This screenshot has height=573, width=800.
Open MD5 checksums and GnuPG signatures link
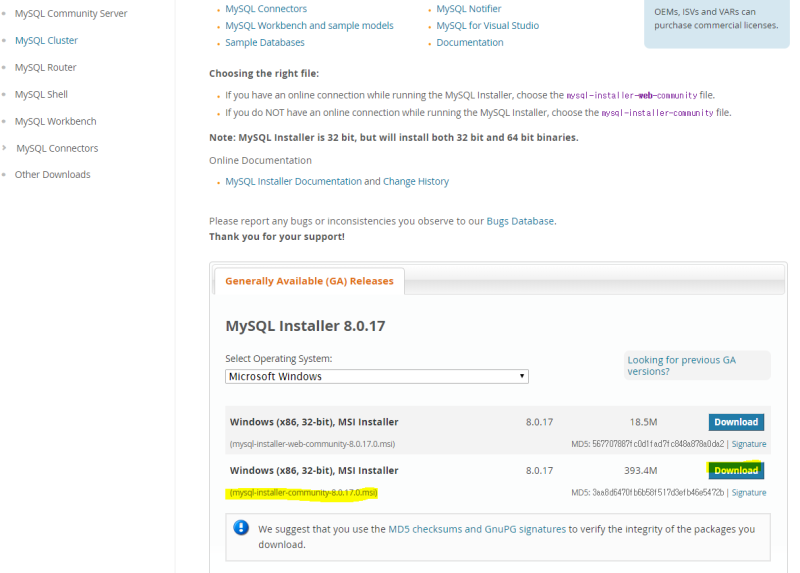click(477, 529)
